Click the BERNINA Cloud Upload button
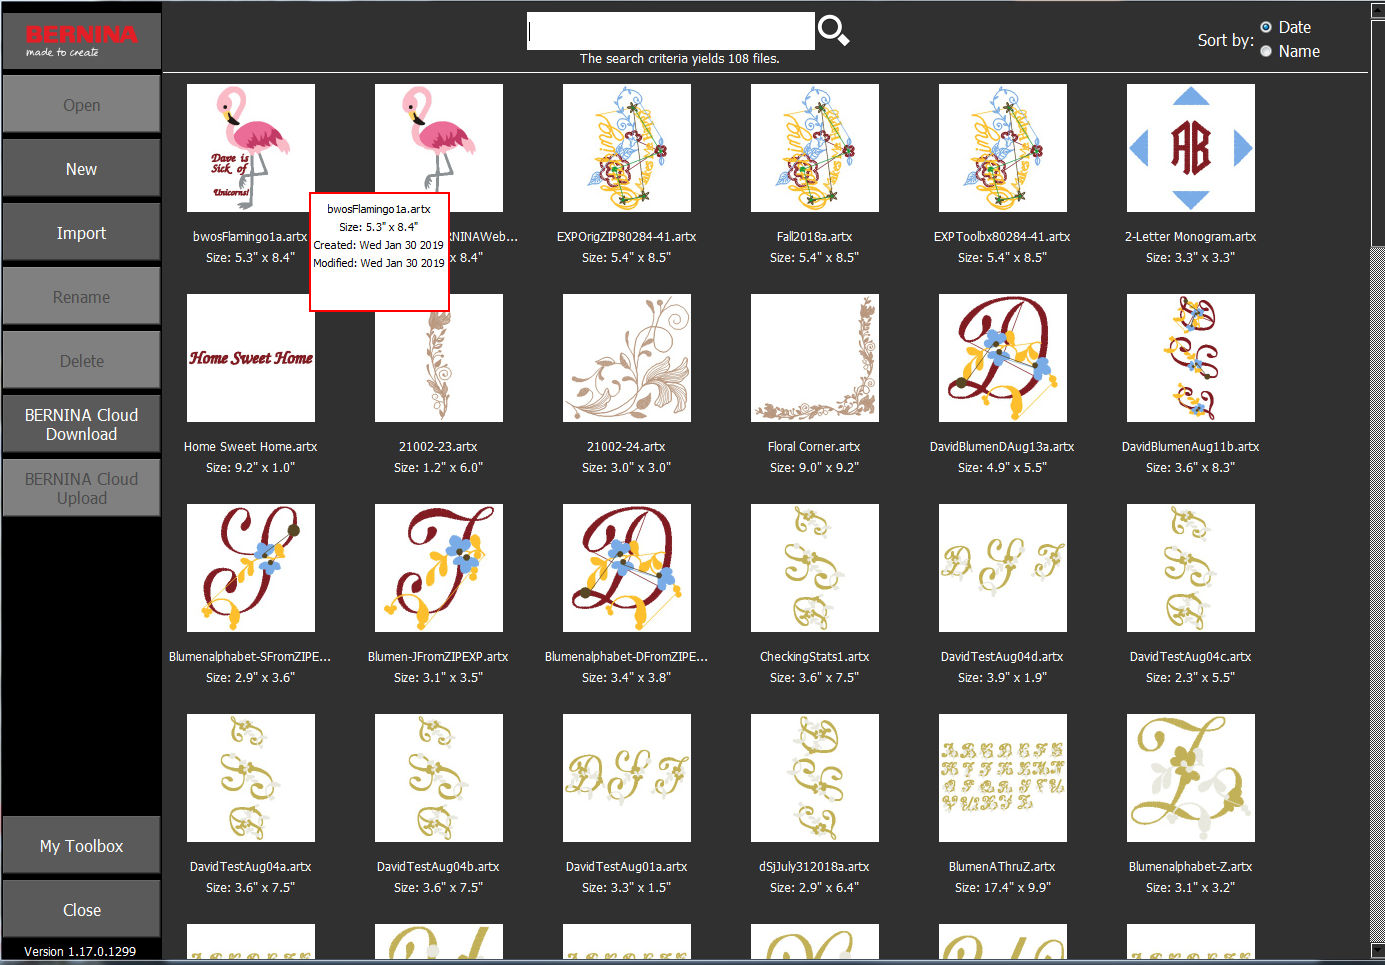 click(81, 489)
